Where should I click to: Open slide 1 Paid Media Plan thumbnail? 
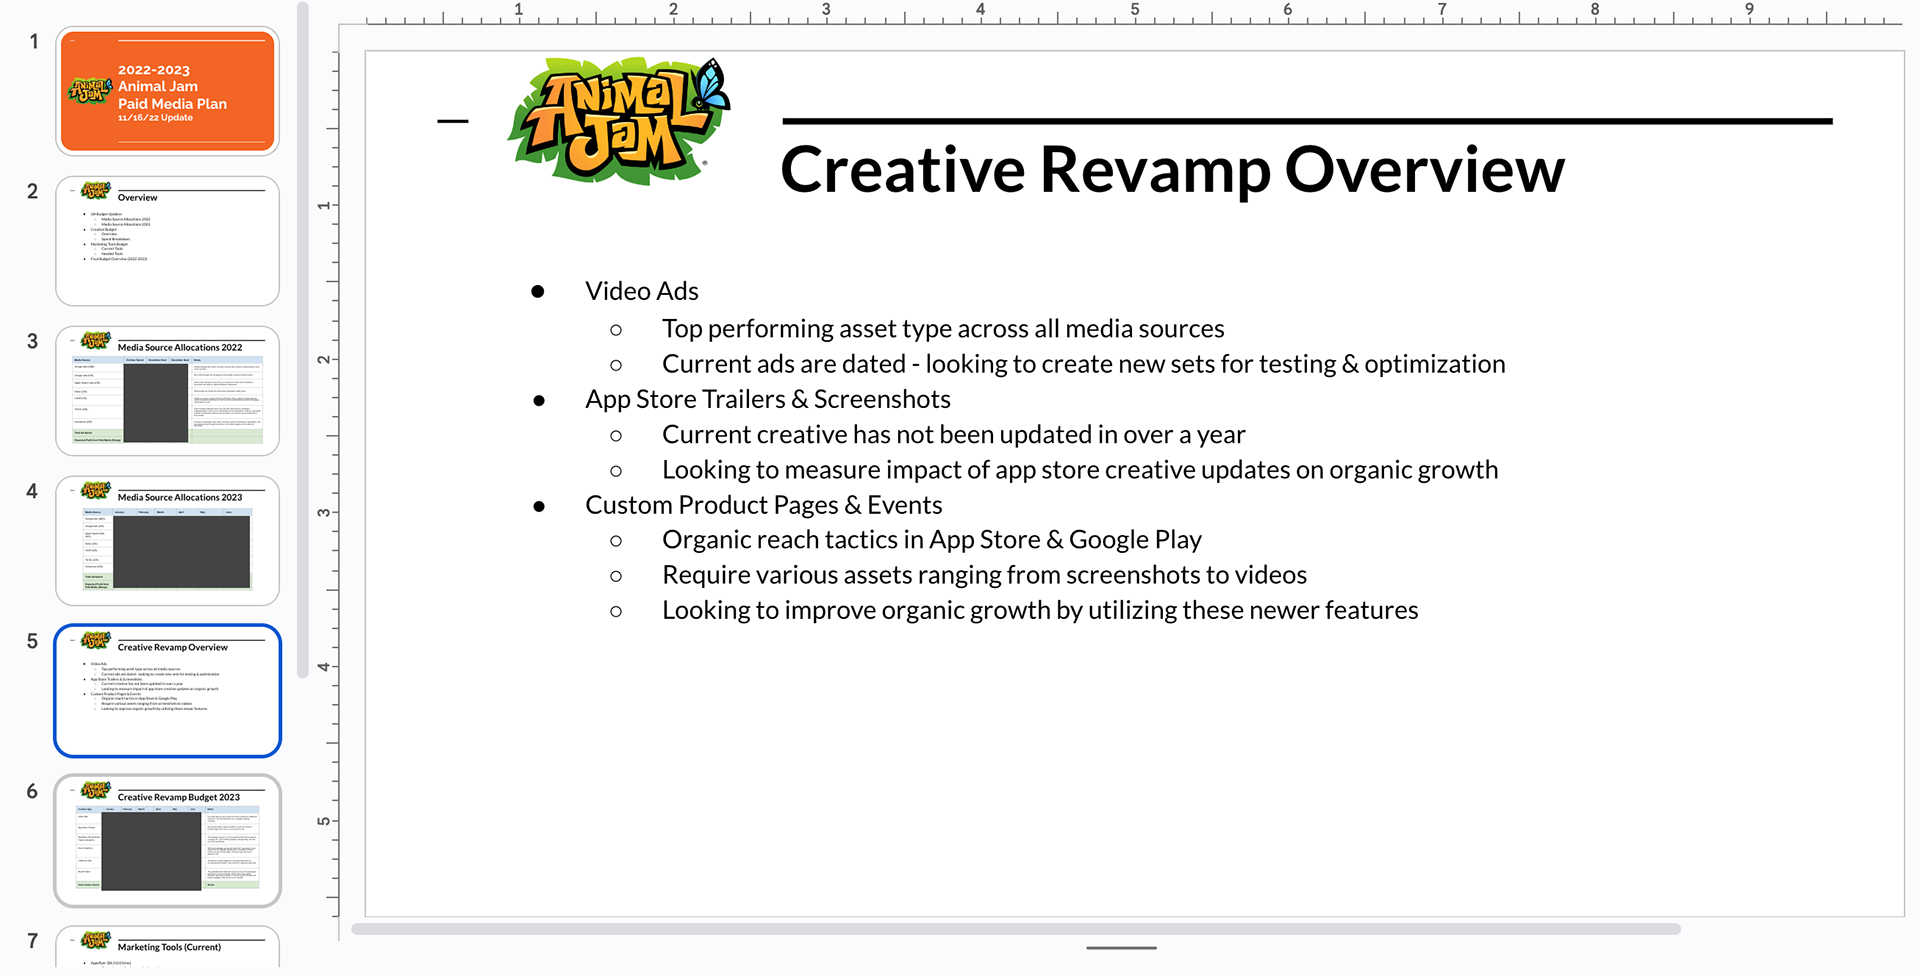click(x=167, y=91)
